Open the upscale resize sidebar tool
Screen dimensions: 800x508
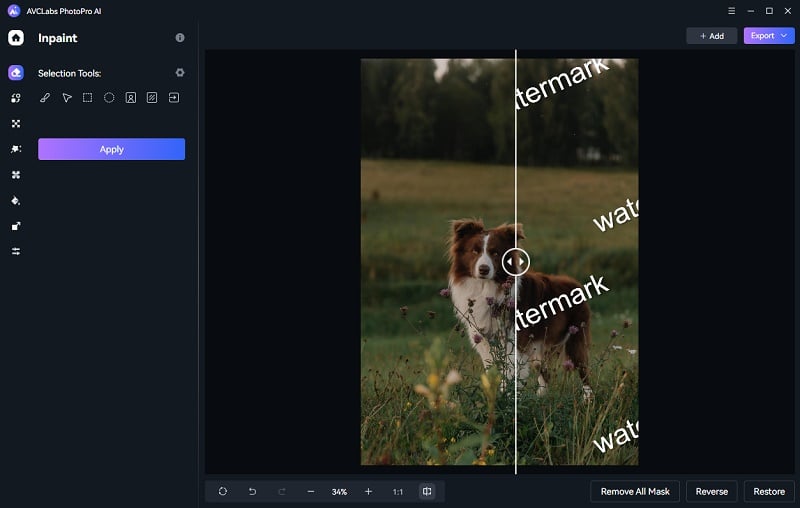pyautogui.click(x=16, y=226)
